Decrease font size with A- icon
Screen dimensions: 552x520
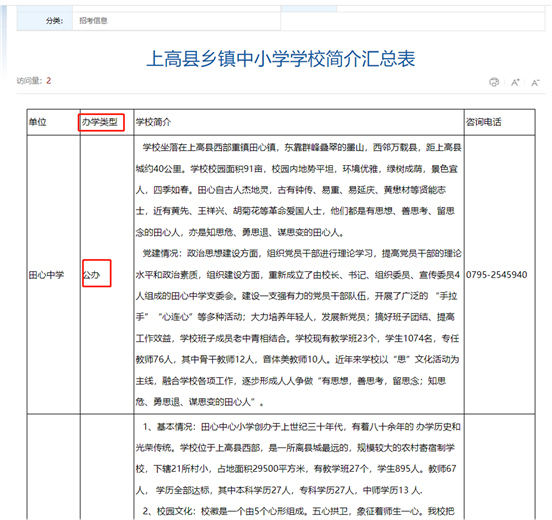[535, 83]
